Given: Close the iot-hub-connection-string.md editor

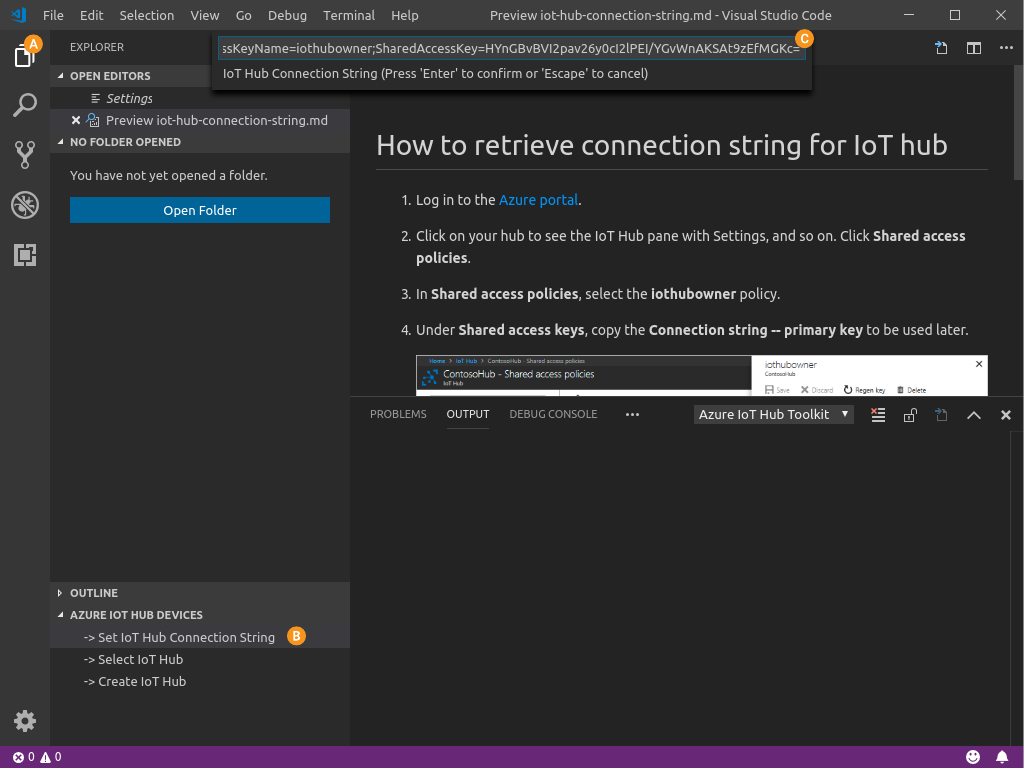Looking at the screenshot, I should (x=76, y=120).
